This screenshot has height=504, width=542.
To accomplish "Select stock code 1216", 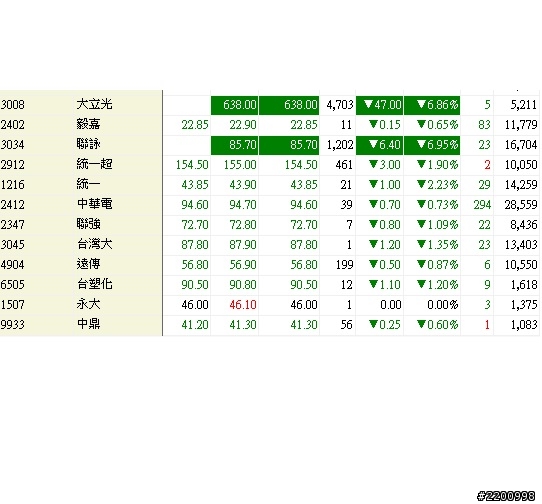I will coord(12,185).
